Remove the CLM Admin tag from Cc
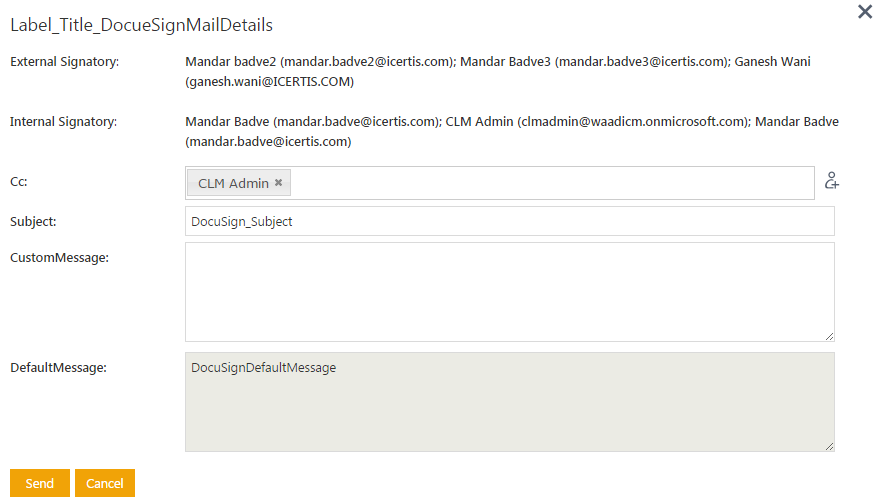874x503 pixels. pyautogui.click(x=279, y=183)
